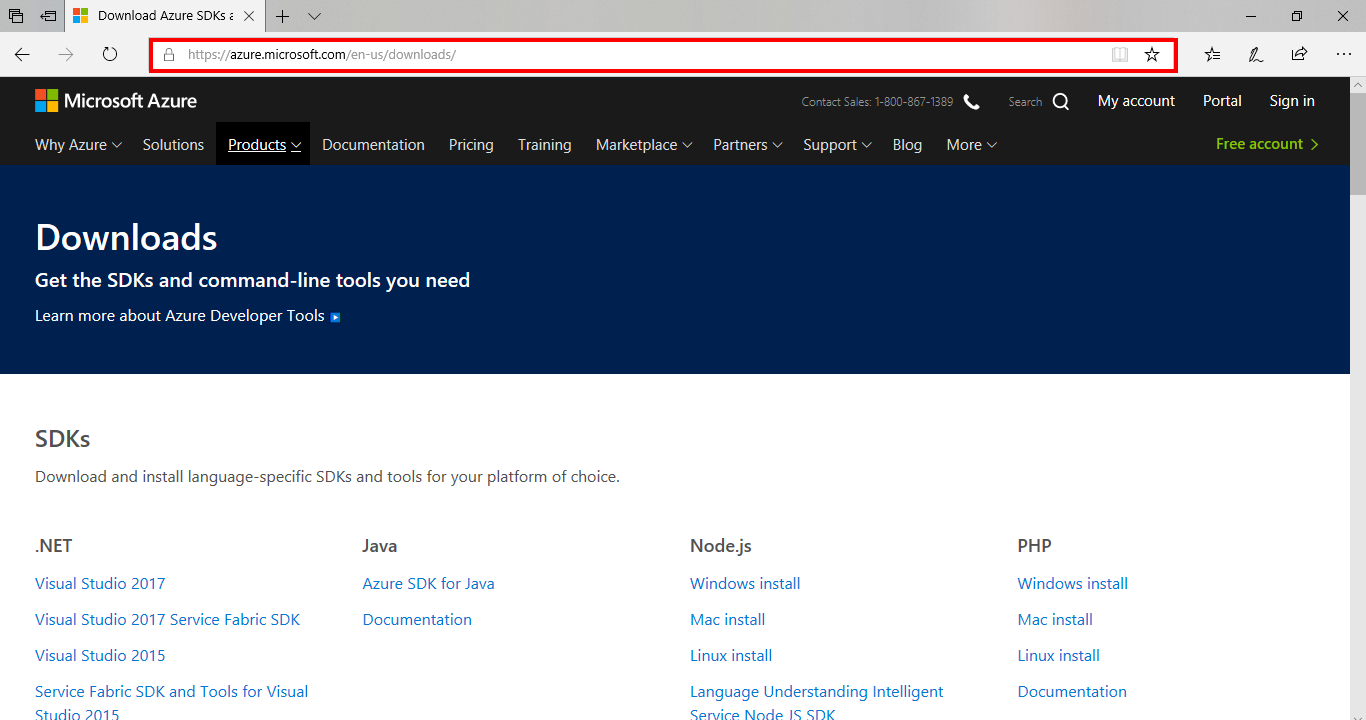
Task: Expand the Partners menu
Action: [x=748, y=145]
